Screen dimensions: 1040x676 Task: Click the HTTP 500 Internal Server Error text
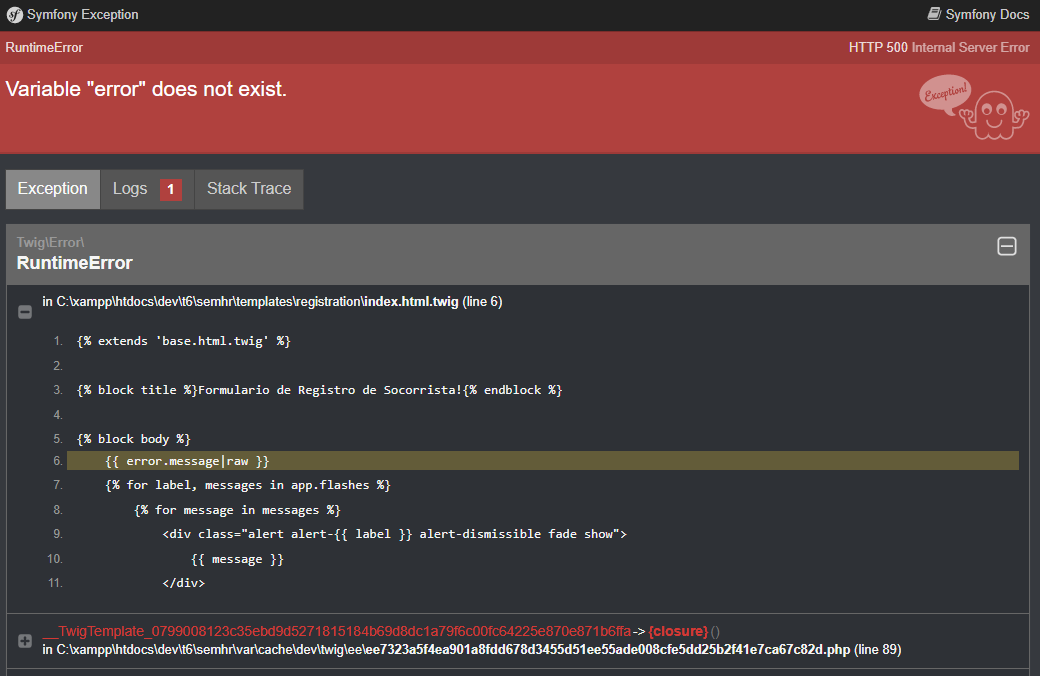[939, 48]
